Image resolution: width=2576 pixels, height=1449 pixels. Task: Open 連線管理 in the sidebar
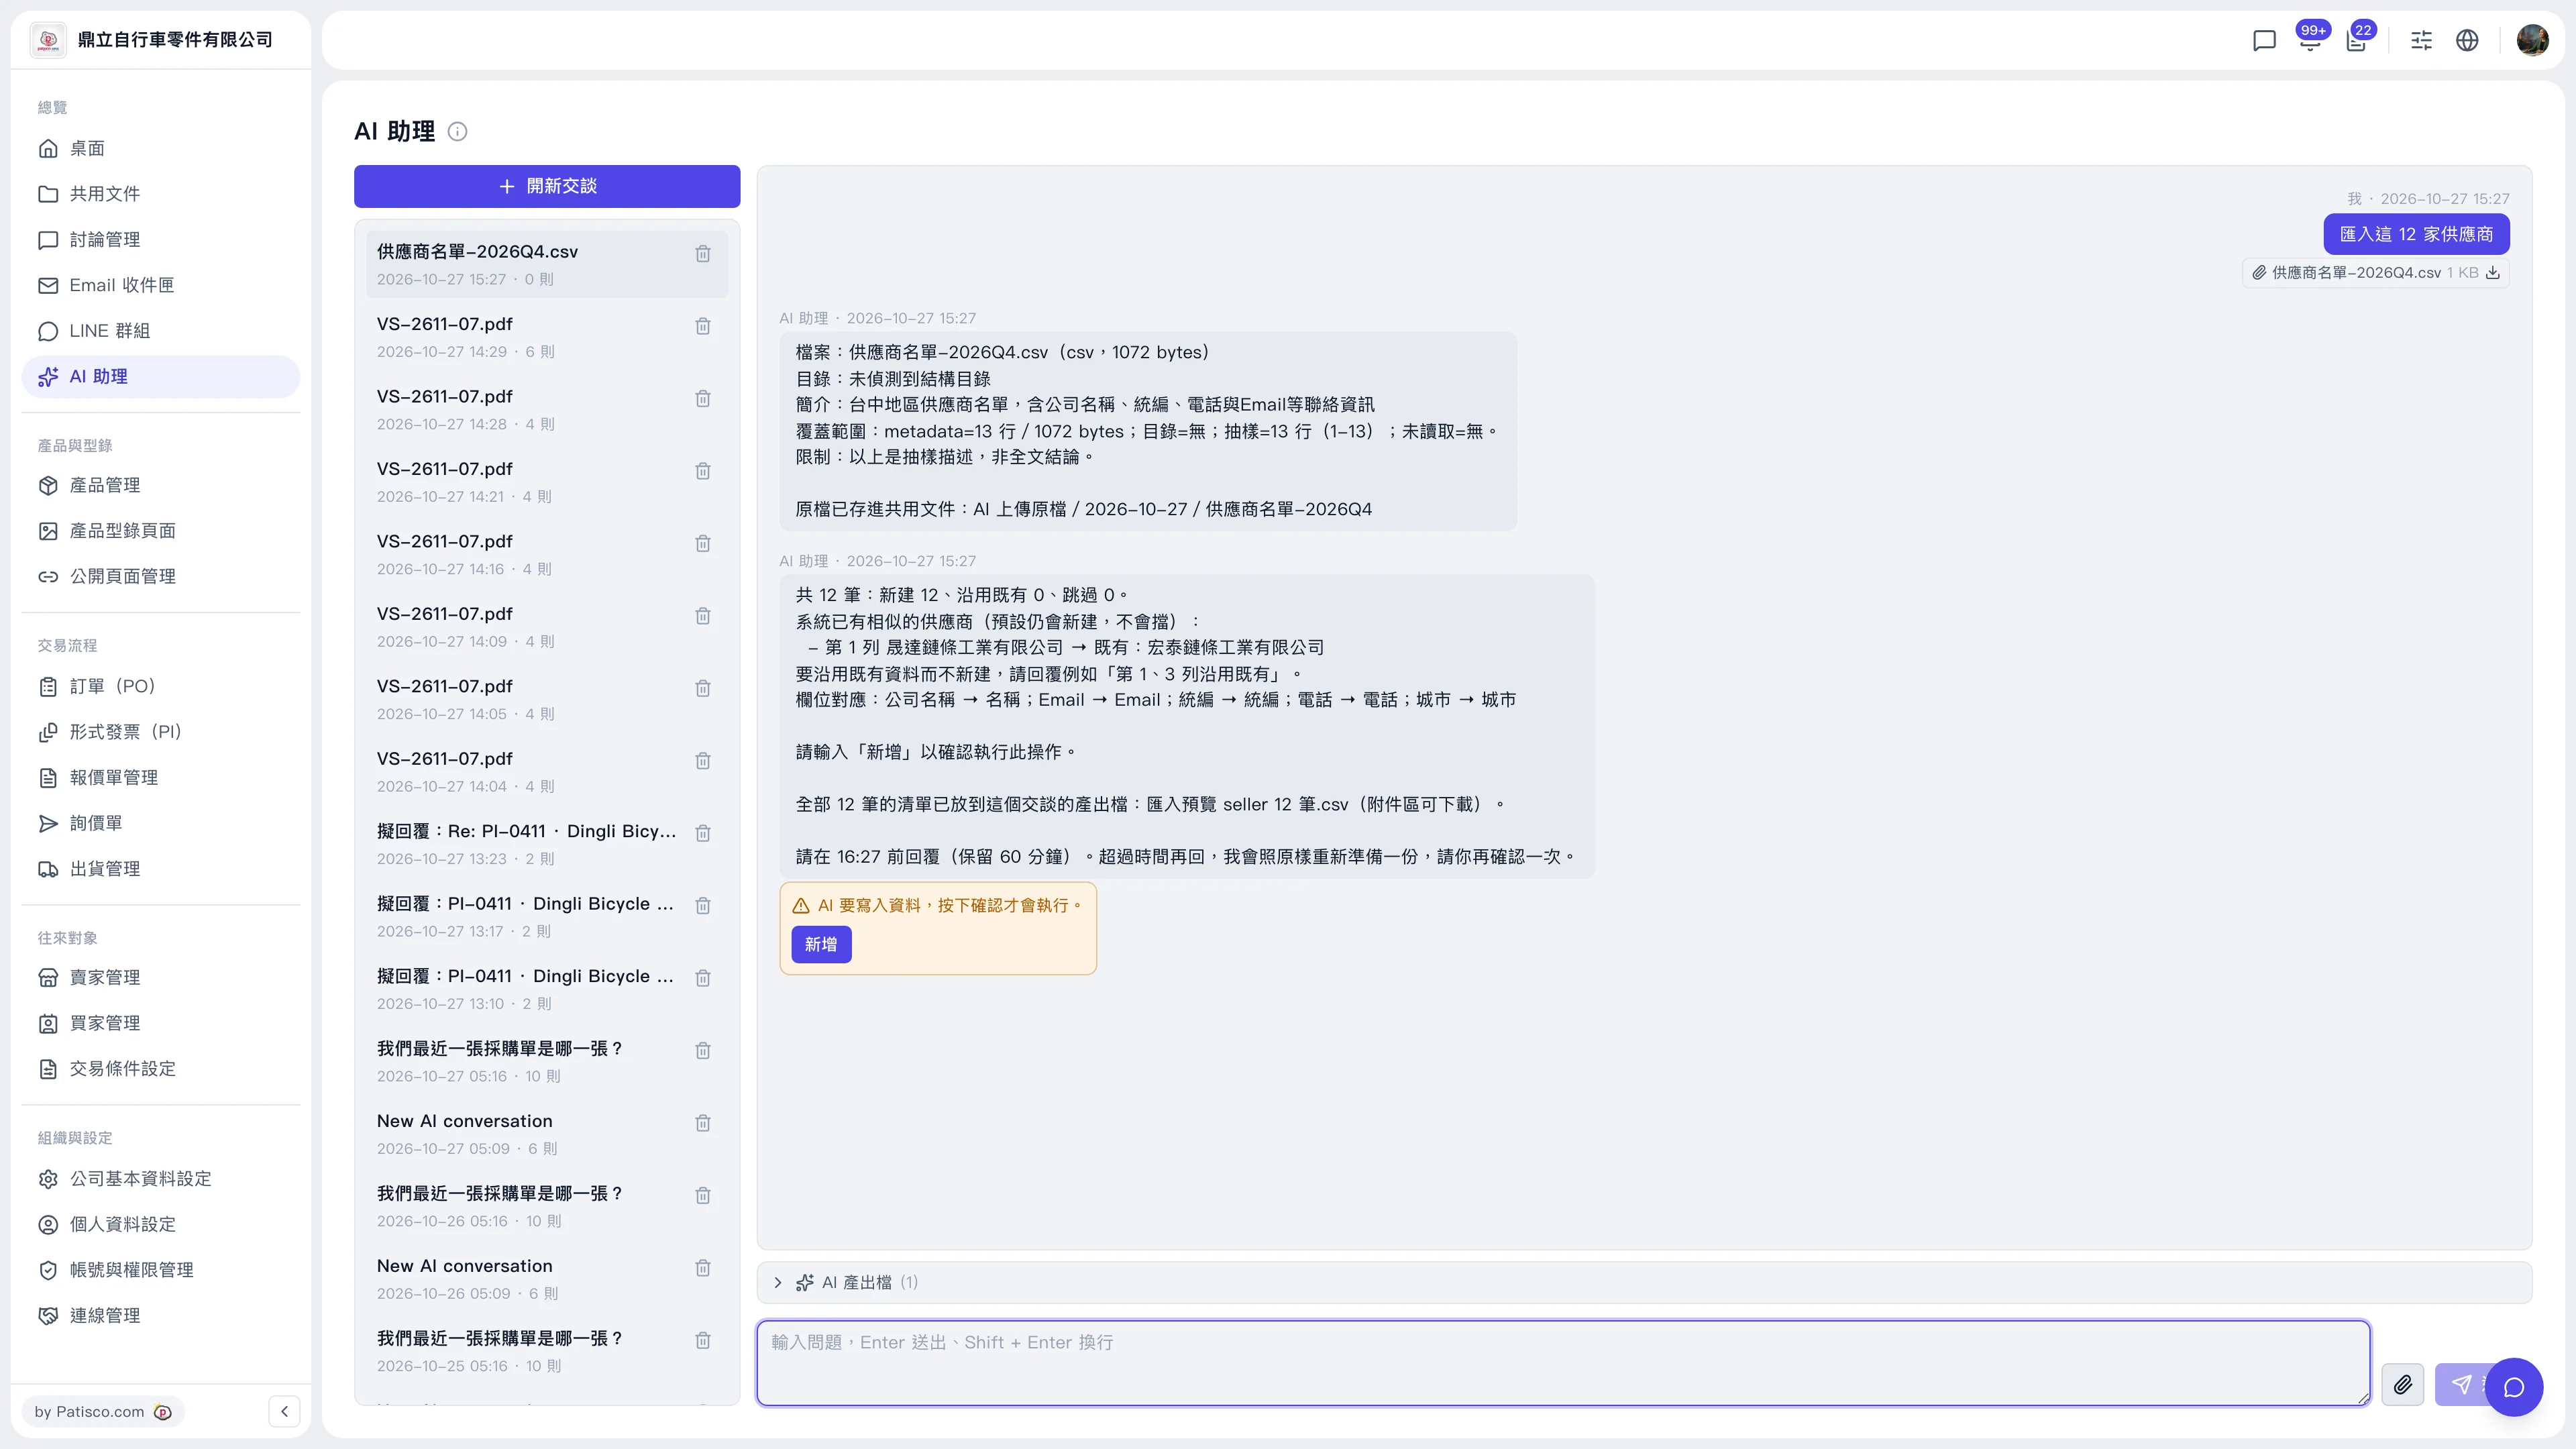click(x=161, y=1315)
